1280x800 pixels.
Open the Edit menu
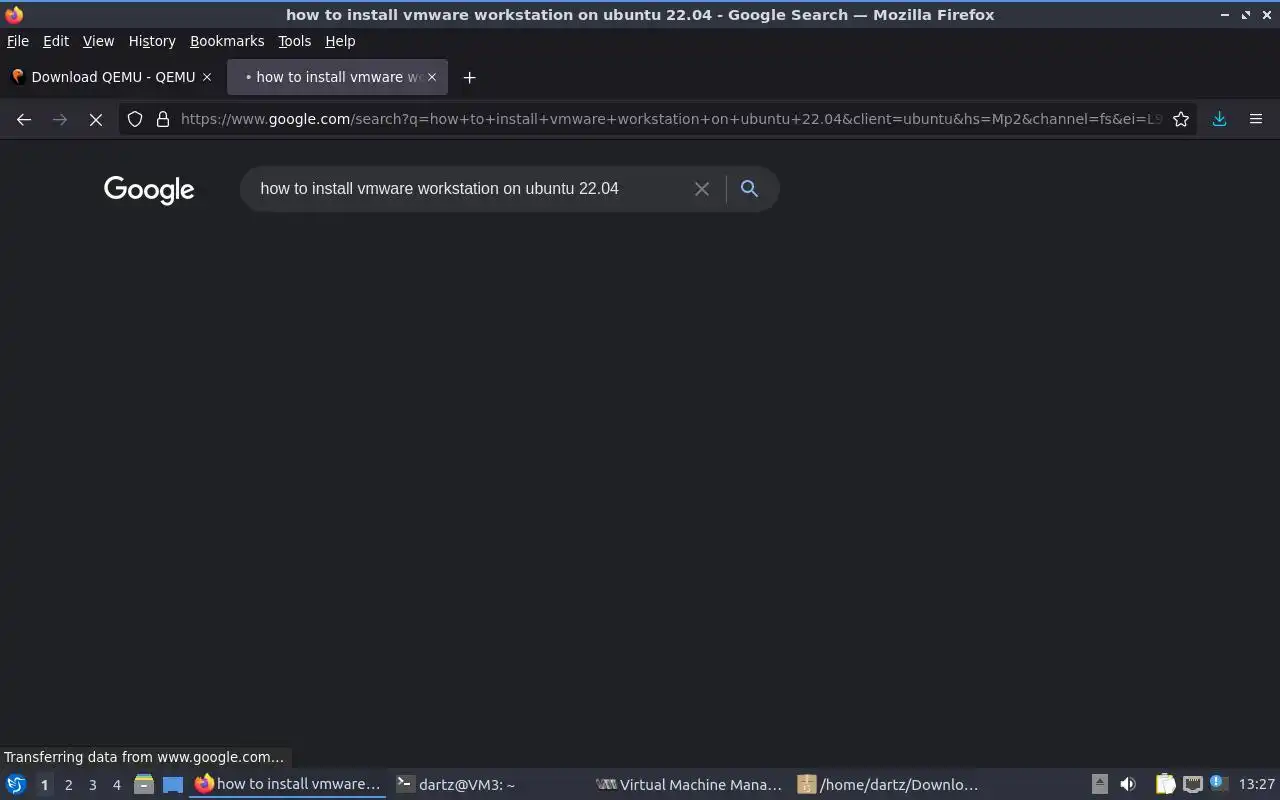tap(56, 41)
